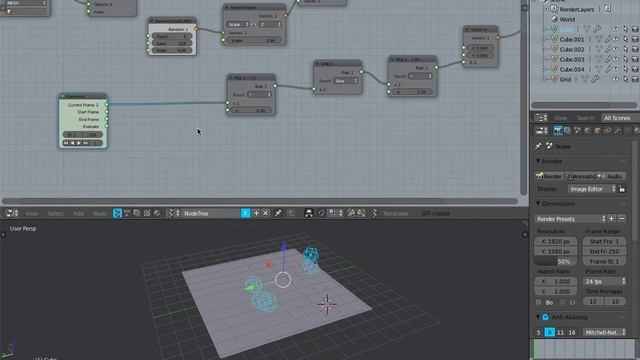The width and height of the screenshot is (640, 360).
Task: Click the wrench modifier icon on Grid row
Action: 595,79
